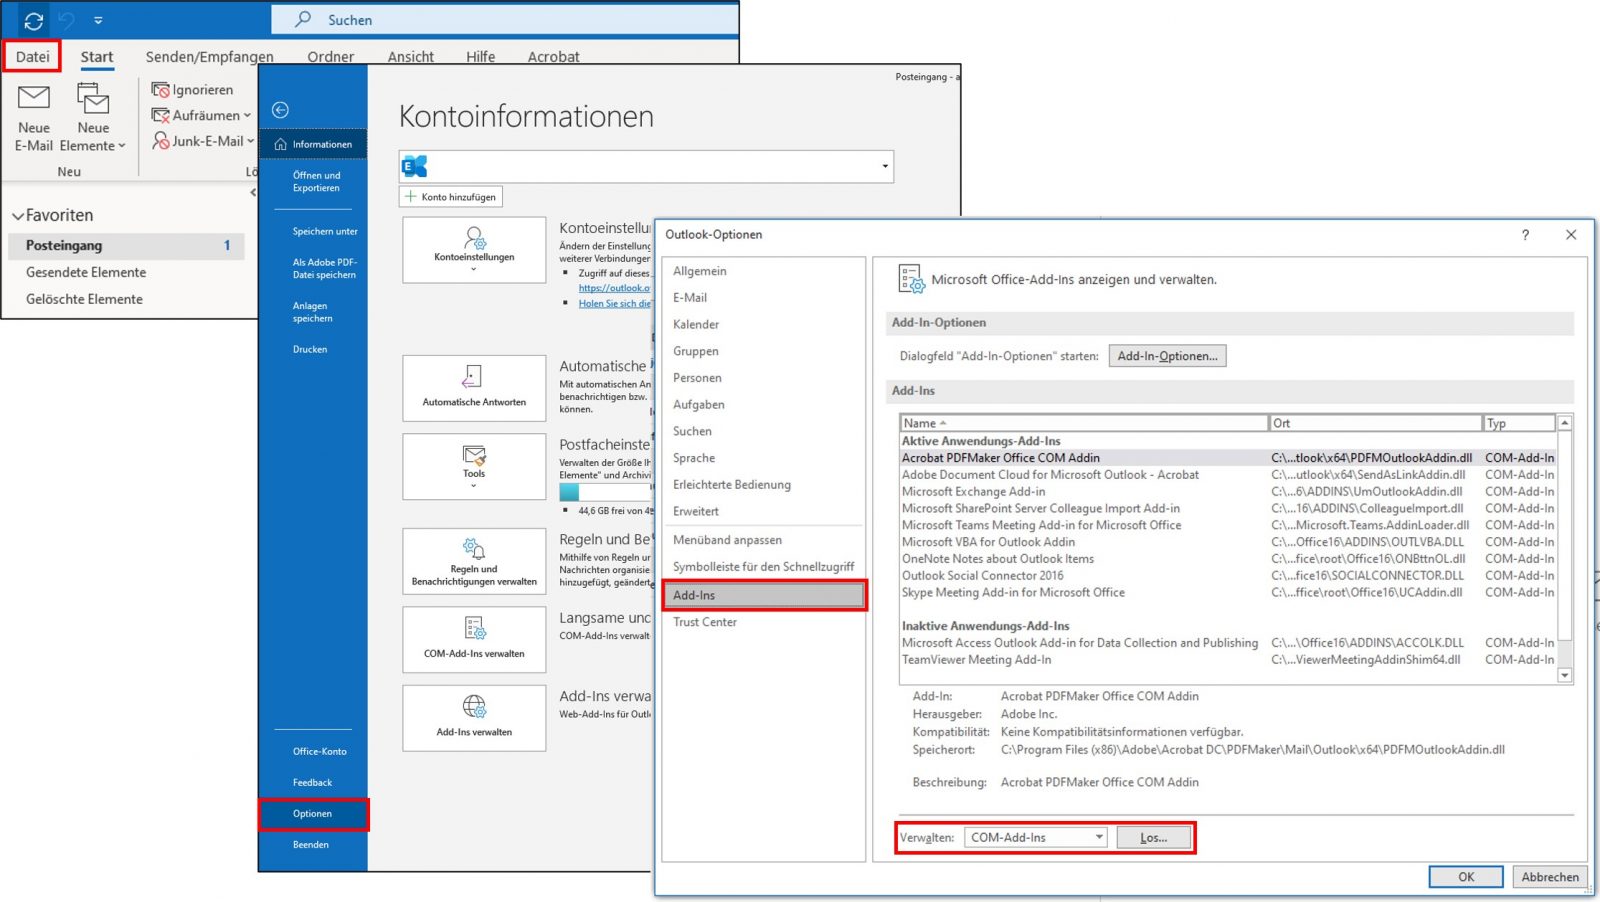Select Menüband anpassen in options
The height and width of the screenshot is (902, 1600).
point(727,540)
